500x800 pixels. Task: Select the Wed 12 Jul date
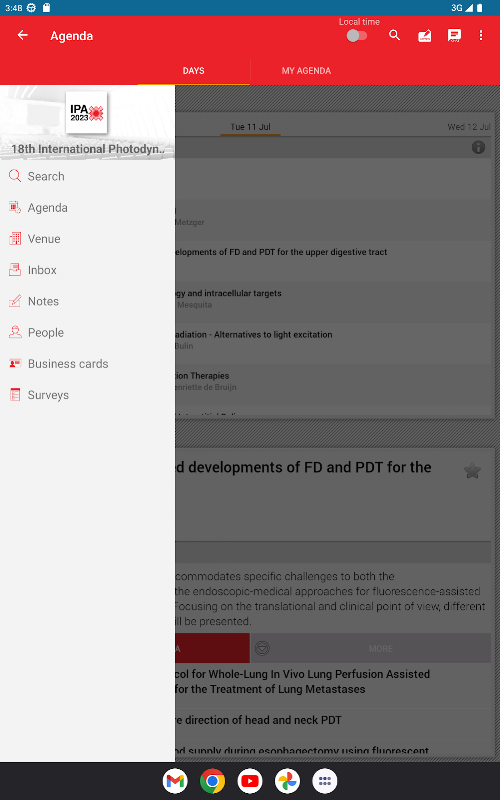469,127
